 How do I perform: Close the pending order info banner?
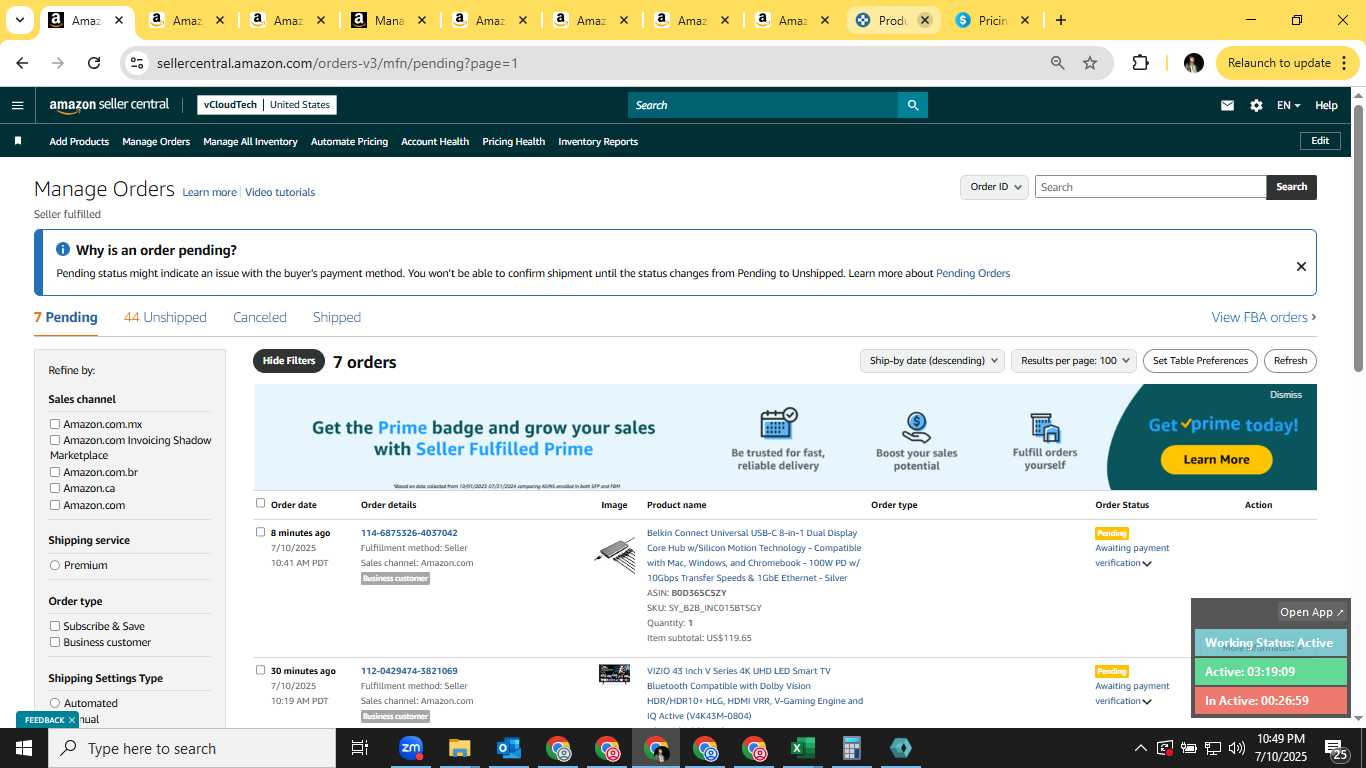pos(1301,266)
